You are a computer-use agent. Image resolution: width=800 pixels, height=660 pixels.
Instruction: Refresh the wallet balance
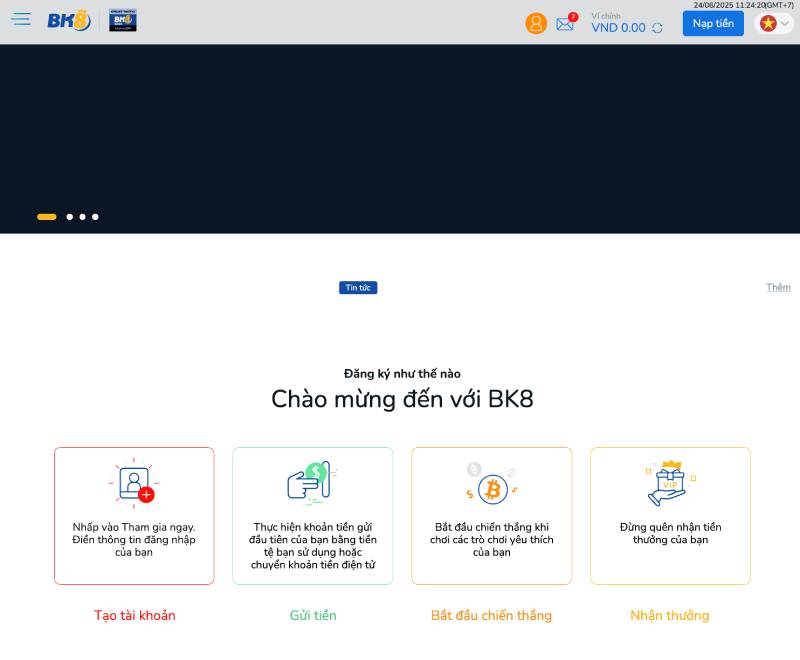(657, 28)
